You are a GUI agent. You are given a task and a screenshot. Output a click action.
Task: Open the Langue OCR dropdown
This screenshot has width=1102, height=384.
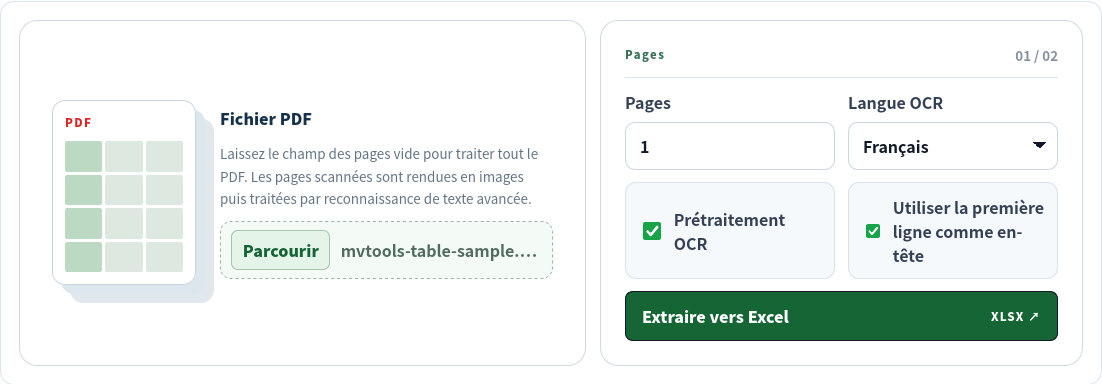click(x=952, y=146)
